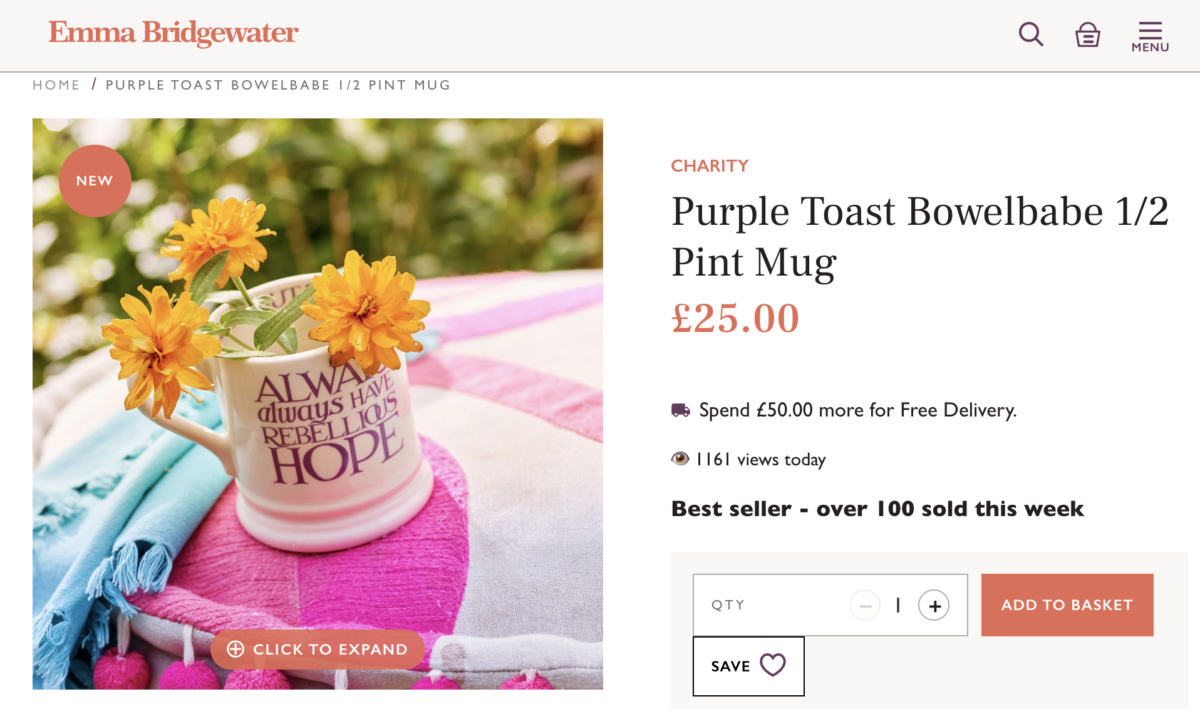Open the hamburger MENU
1200x709 pixels.
point(1150,36)
